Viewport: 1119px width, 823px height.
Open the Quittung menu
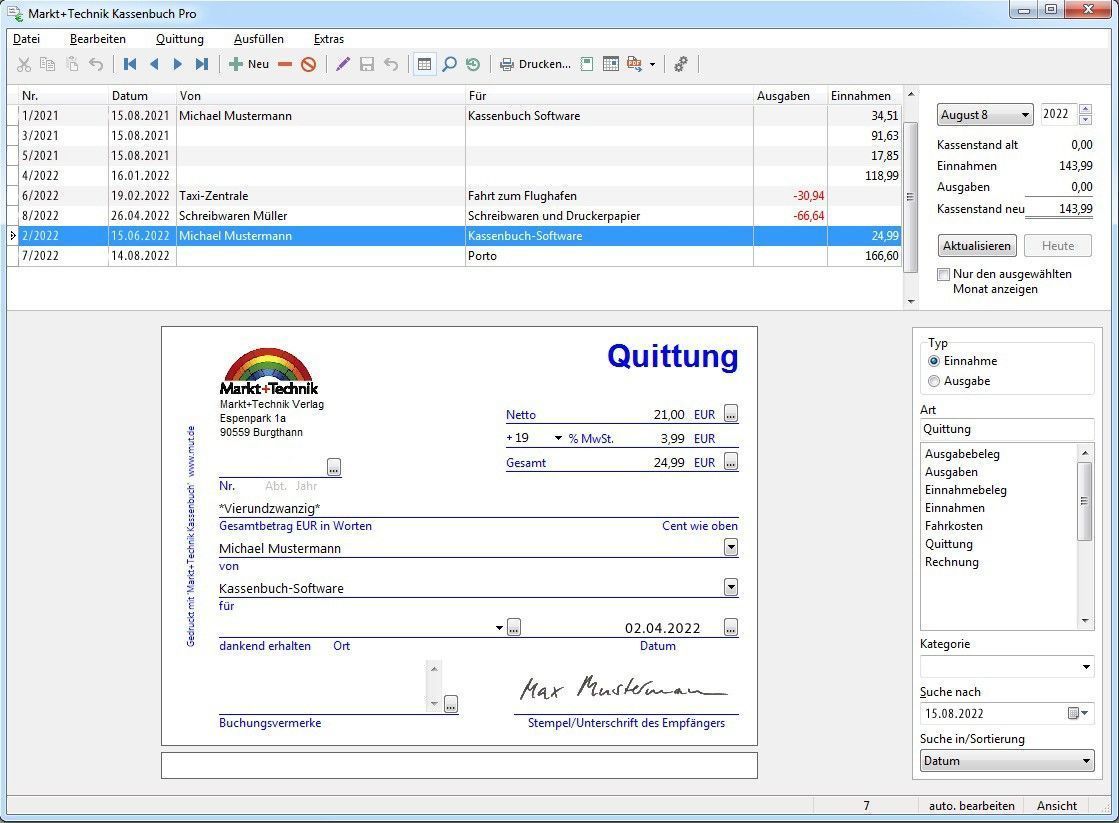[x=179, y=39]
